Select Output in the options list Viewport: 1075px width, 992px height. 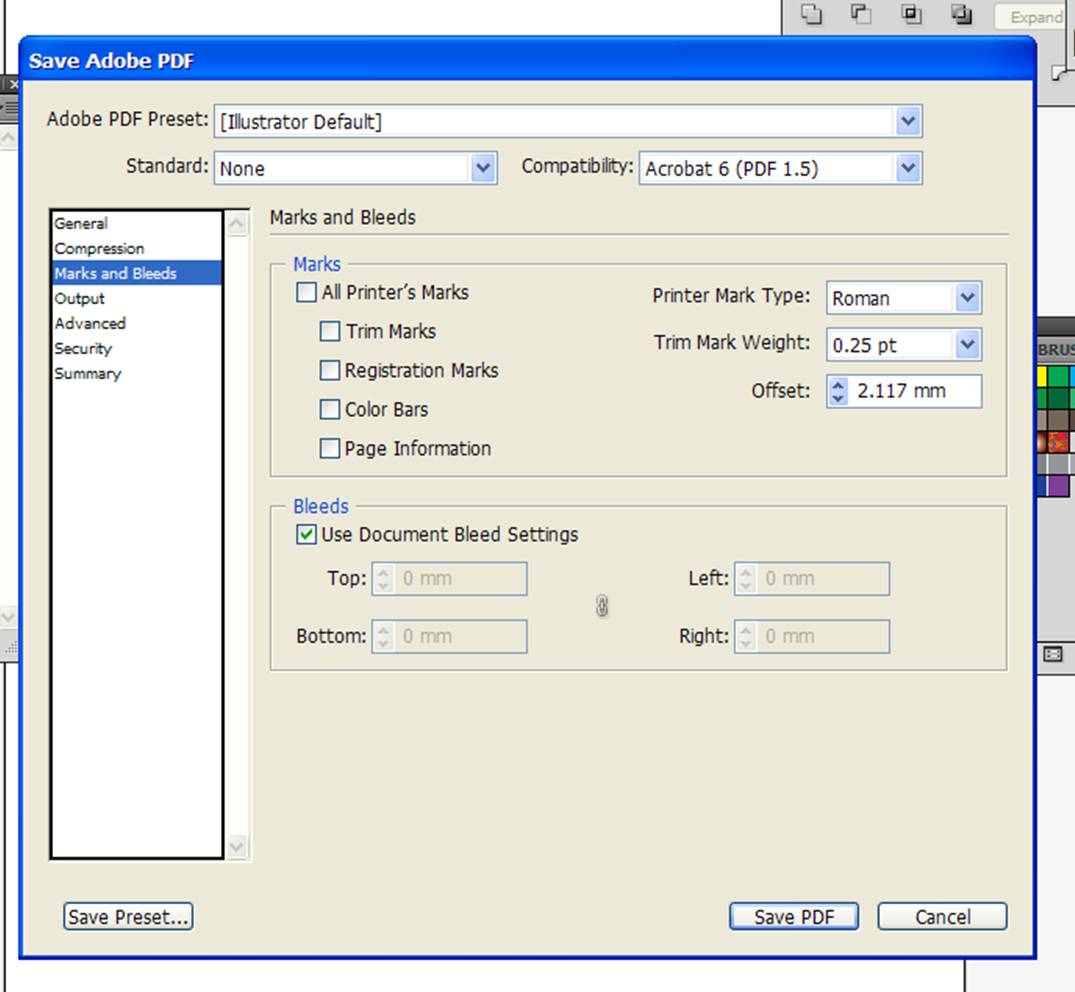point(137,298)
